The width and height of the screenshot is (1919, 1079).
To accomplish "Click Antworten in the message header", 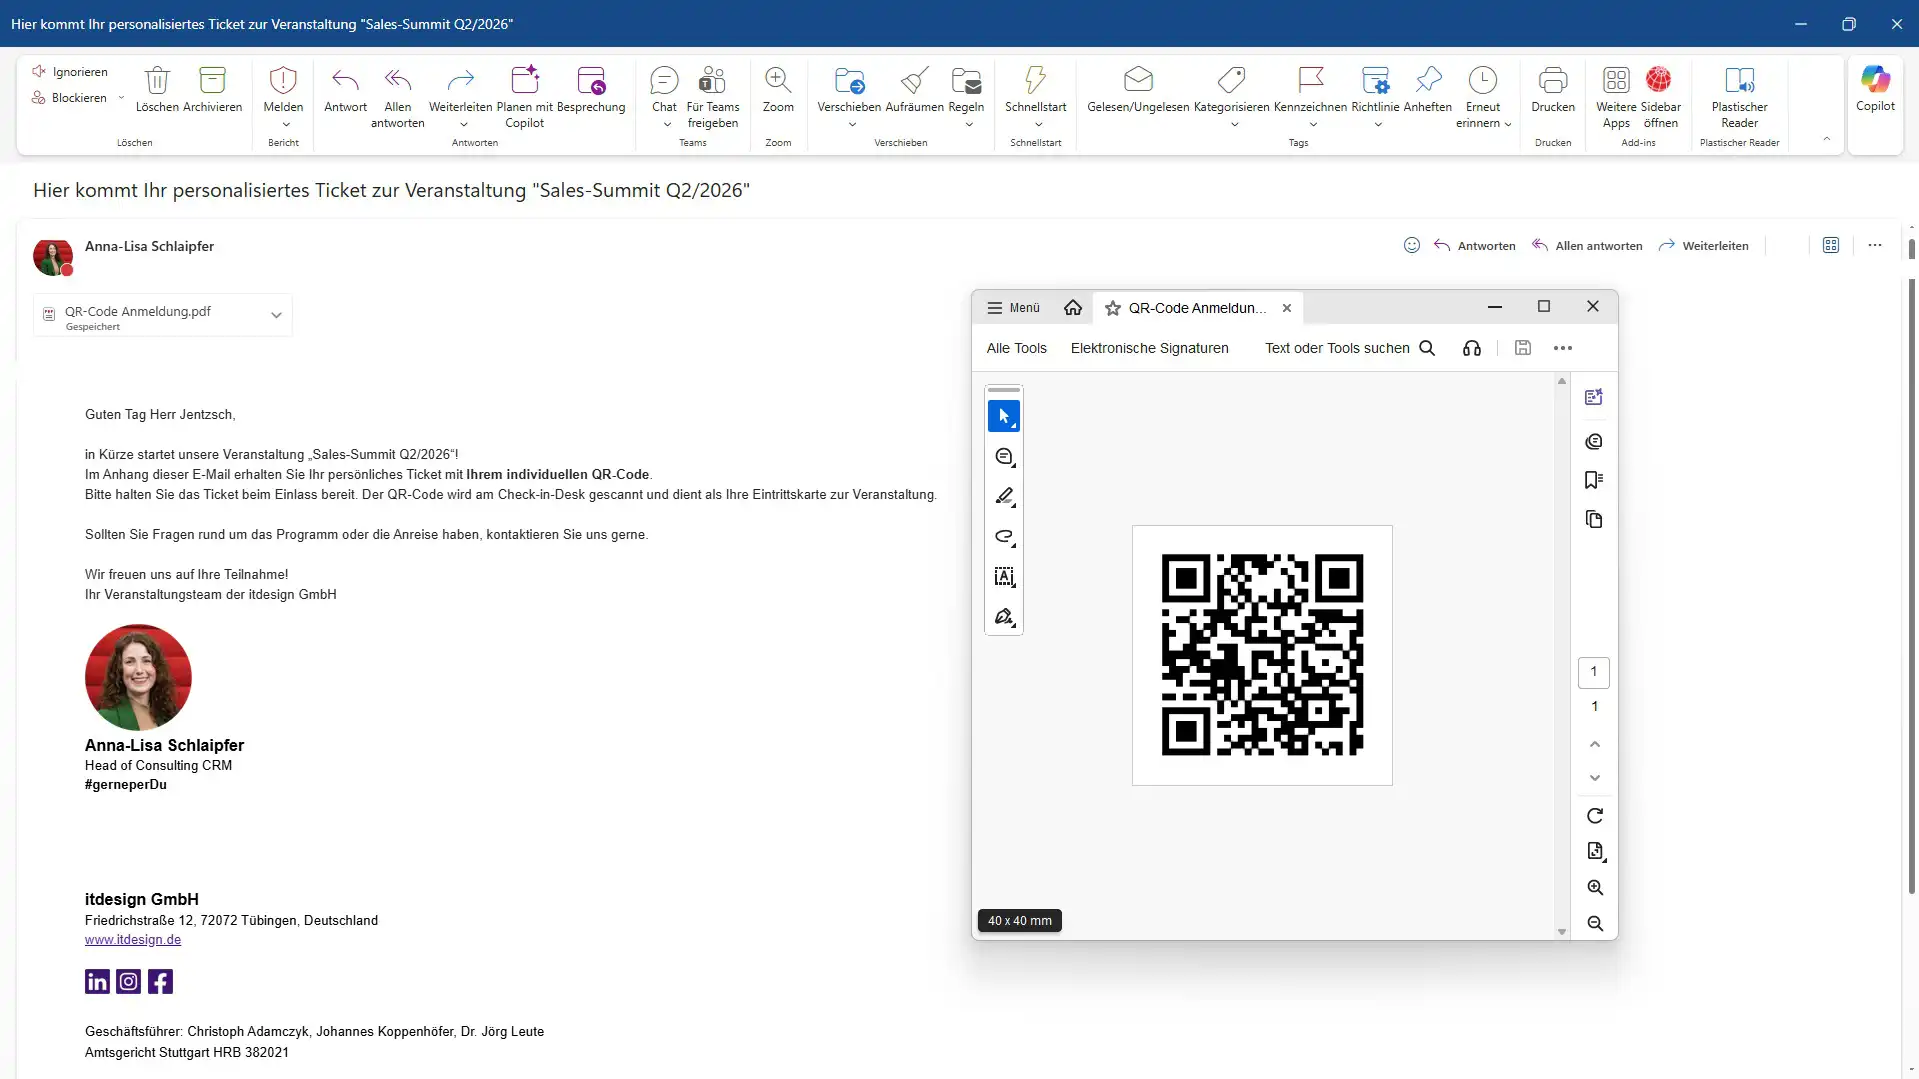I will pos(1474,245).
